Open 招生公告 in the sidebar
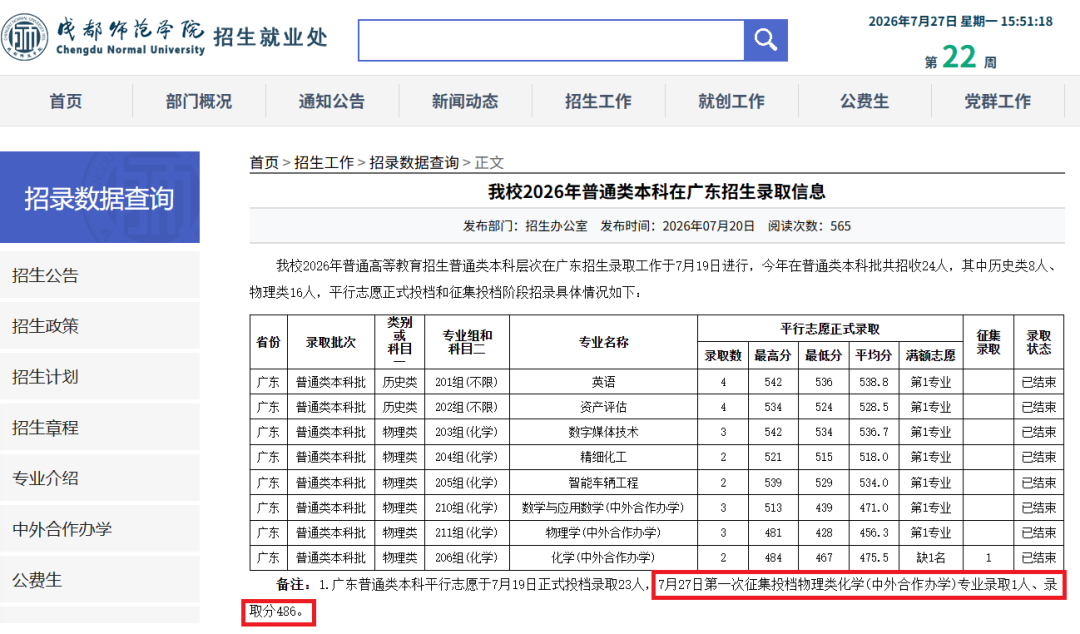 (100, 276)
